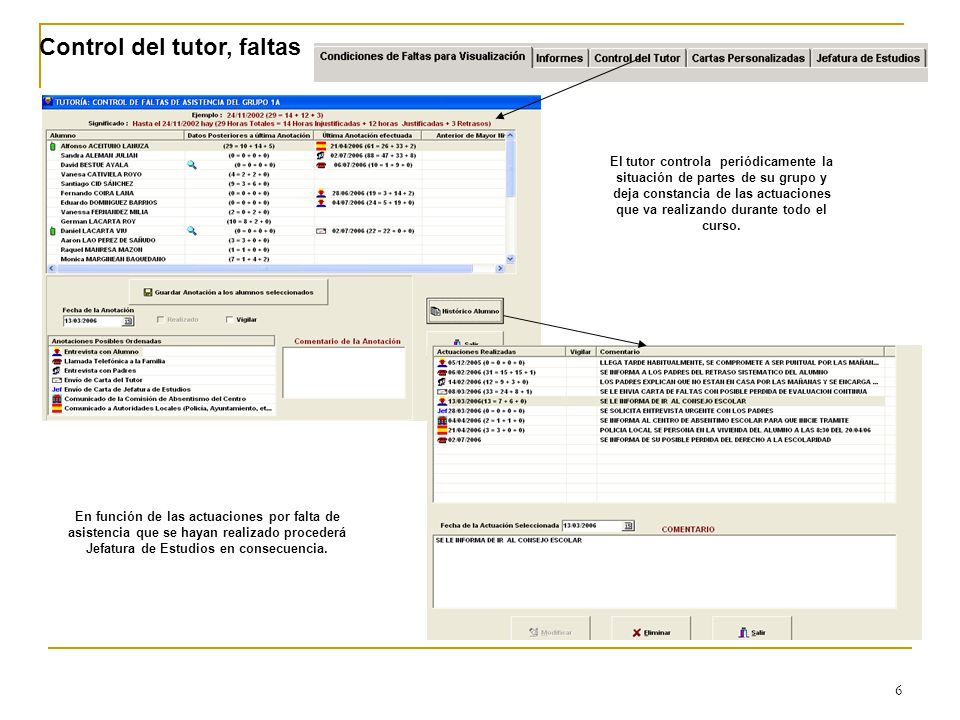Click the Comentario column header in the history list

[x=741, y=352]
